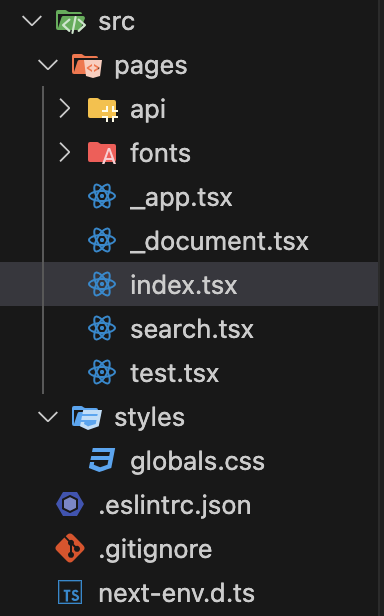
Task: Click the React icon beside _app.tsx
Action: 102,196
